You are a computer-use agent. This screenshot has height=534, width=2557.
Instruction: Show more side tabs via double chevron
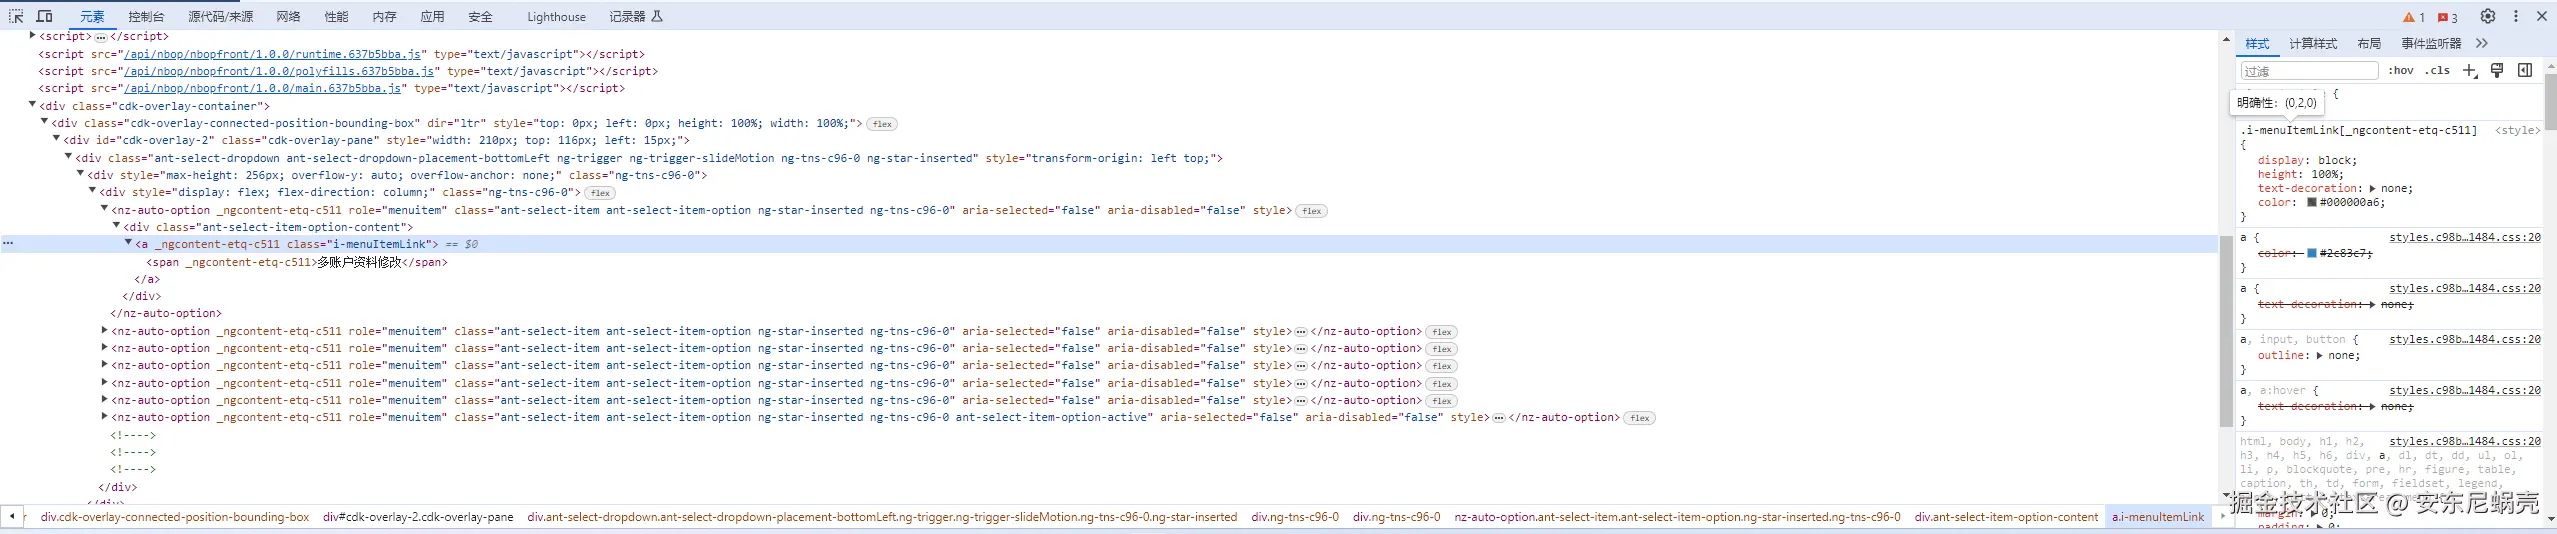coord(2482,44)
